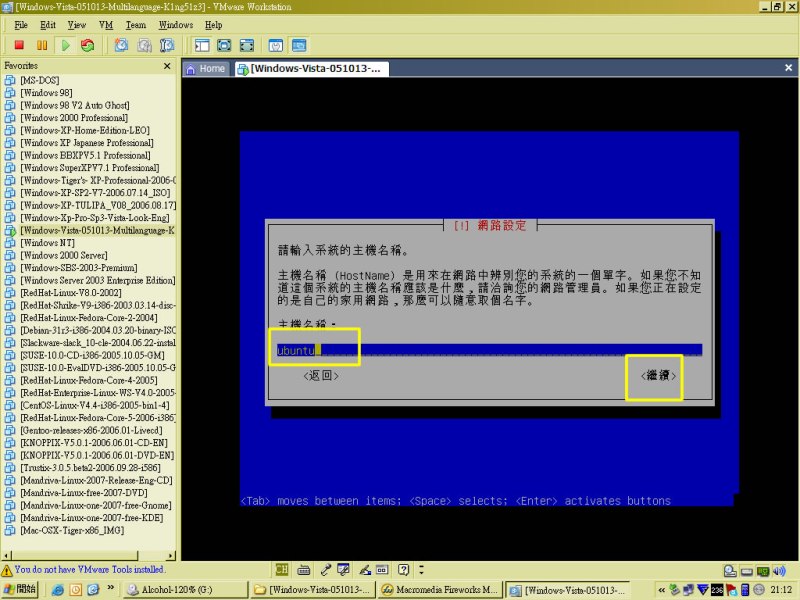The image size is (800, 600).
Task: Click the 繼續 continue button in installer
Action: (x=658, y=376)
